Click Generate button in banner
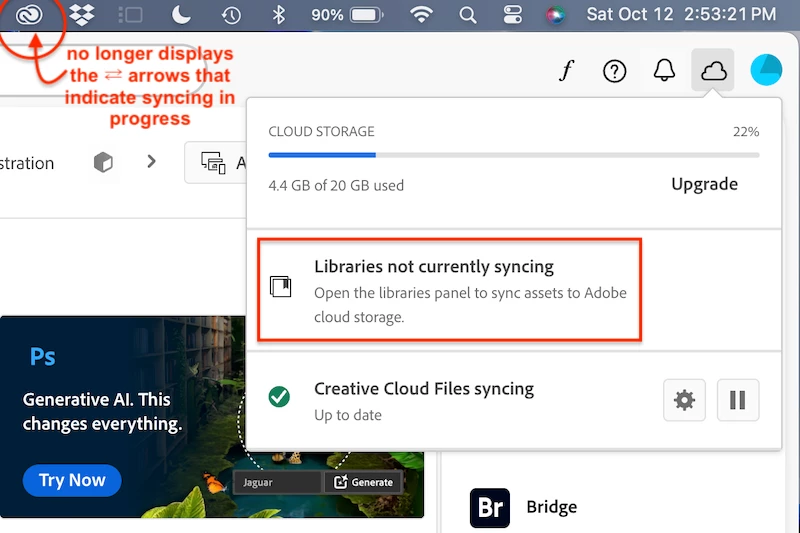Image resolution: width=800 pixels, height=533 pixels. 363,482
